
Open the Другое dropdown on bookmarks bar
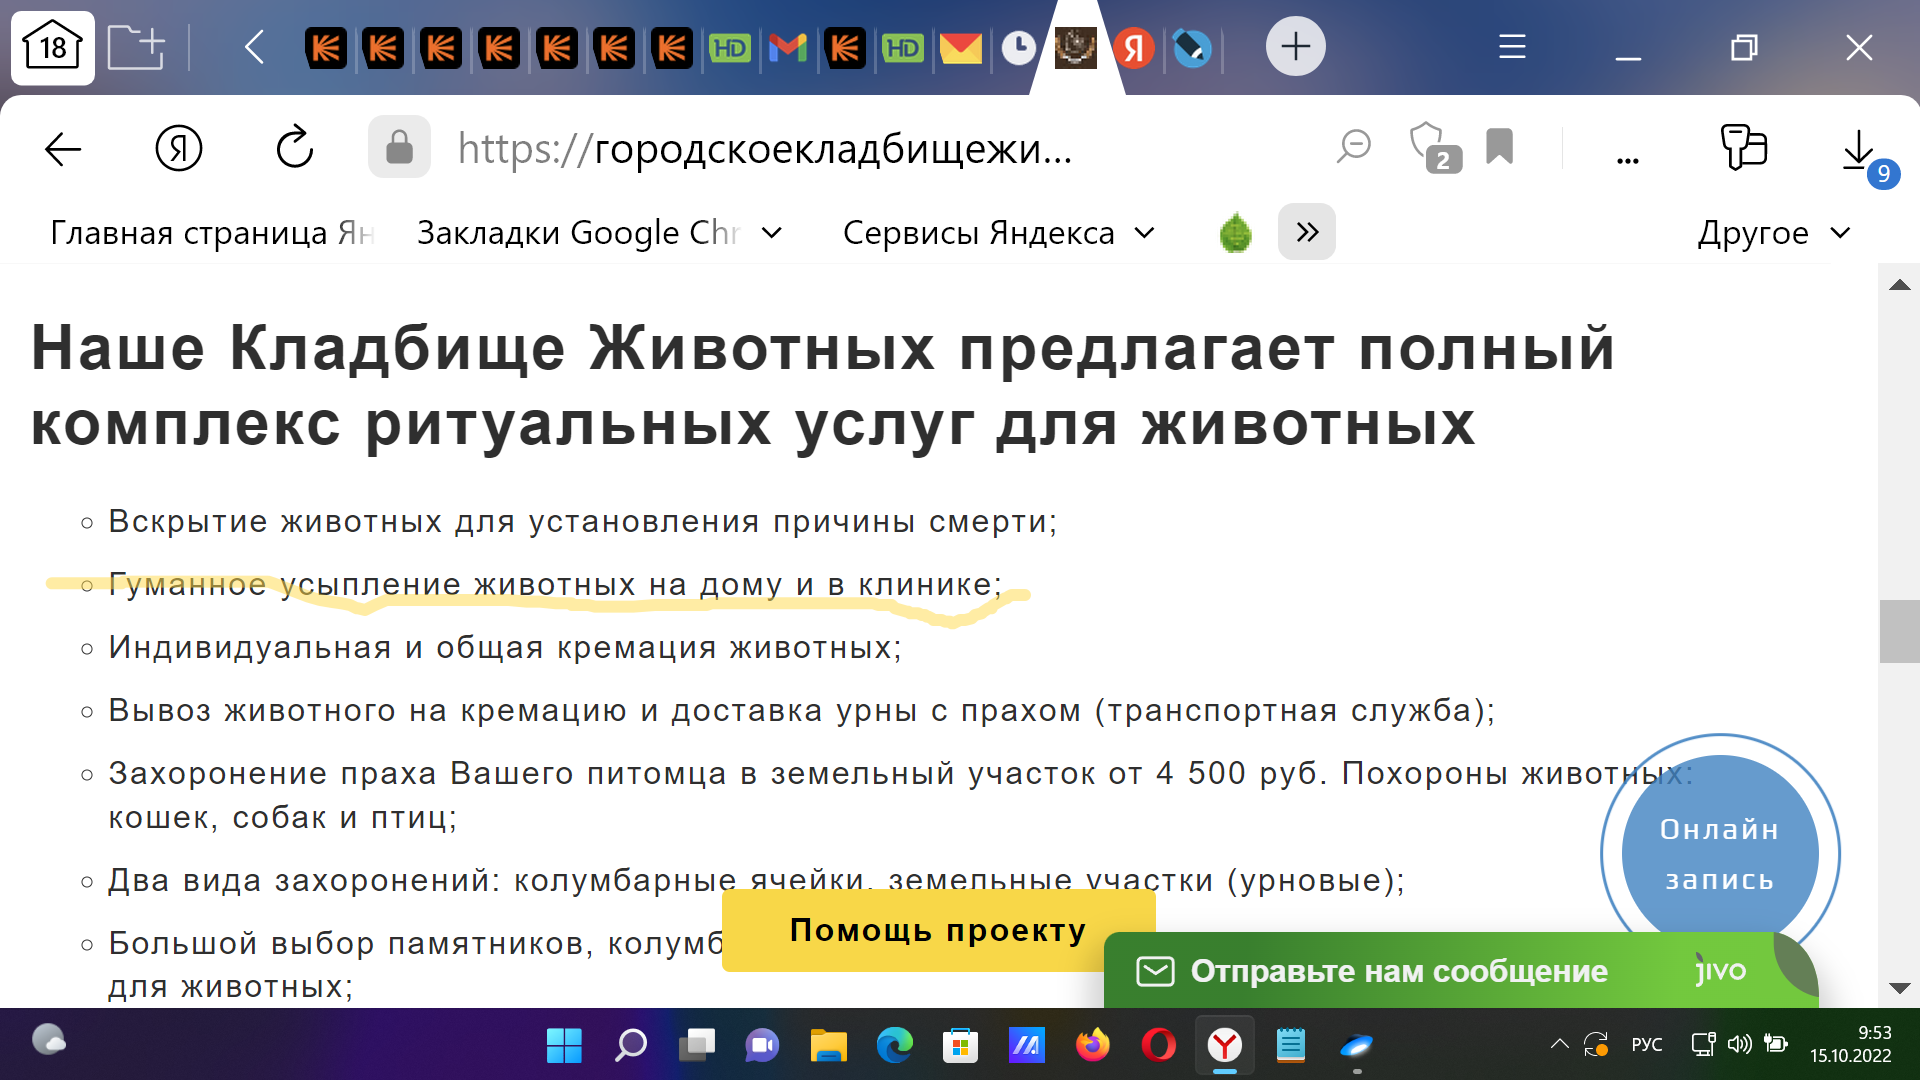tap(1777, 232)
